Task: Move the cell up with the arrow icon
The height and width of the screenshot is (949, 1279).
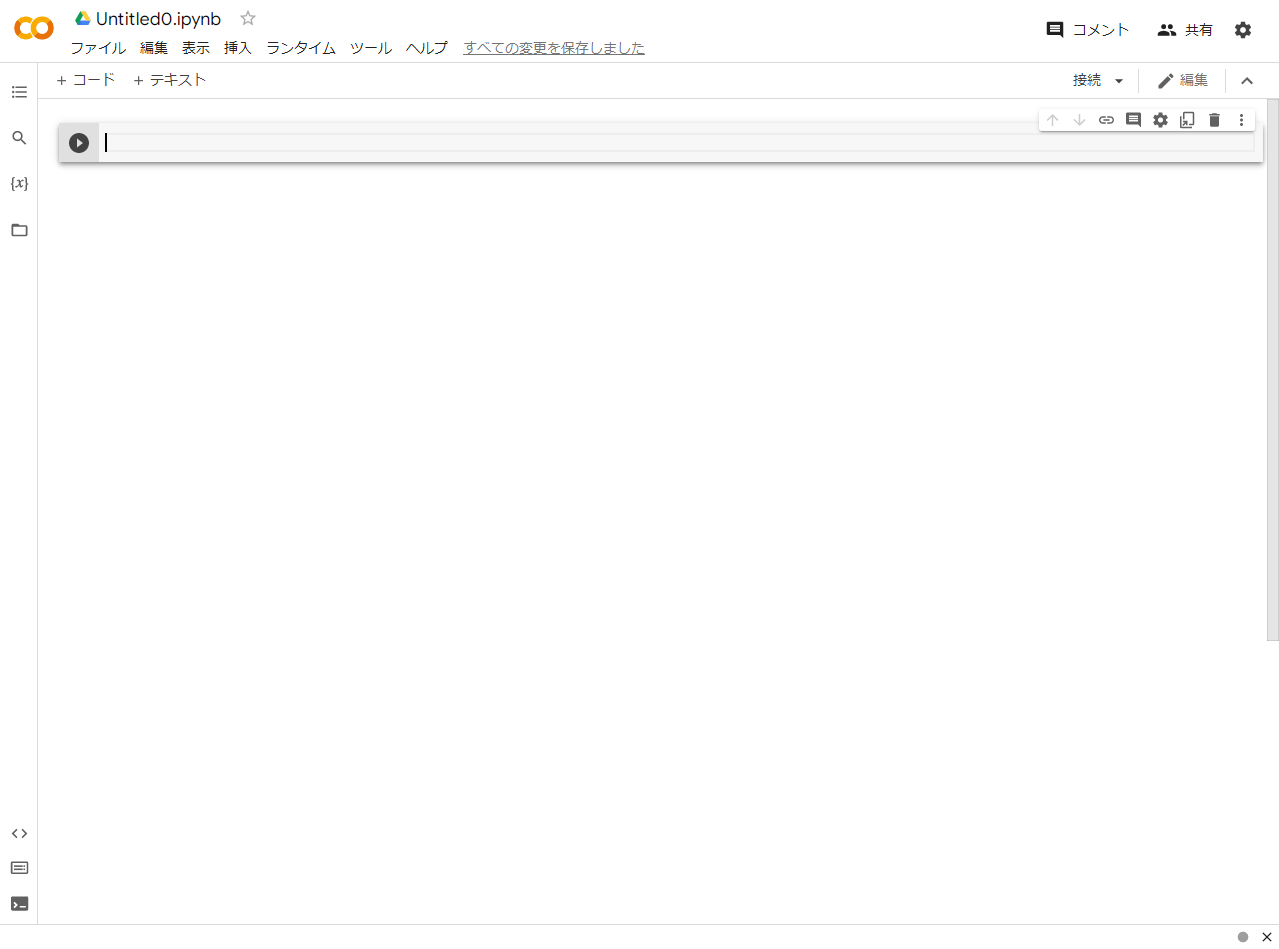Action: pyautogui.click(x=1052, y=120)
